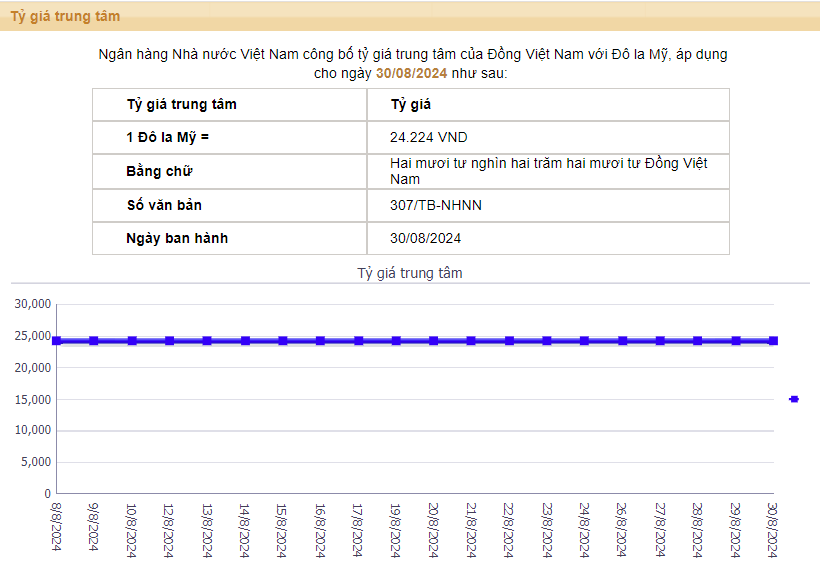Click the y-axis label 10,000
Screen dimensions: 820x578
coord(32,430)
